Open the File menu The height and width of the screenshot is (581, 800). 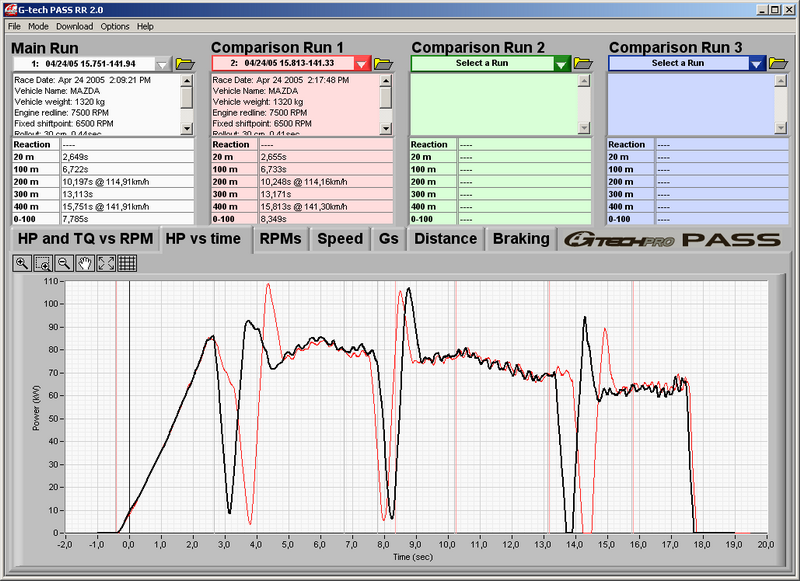coord(14,27)
